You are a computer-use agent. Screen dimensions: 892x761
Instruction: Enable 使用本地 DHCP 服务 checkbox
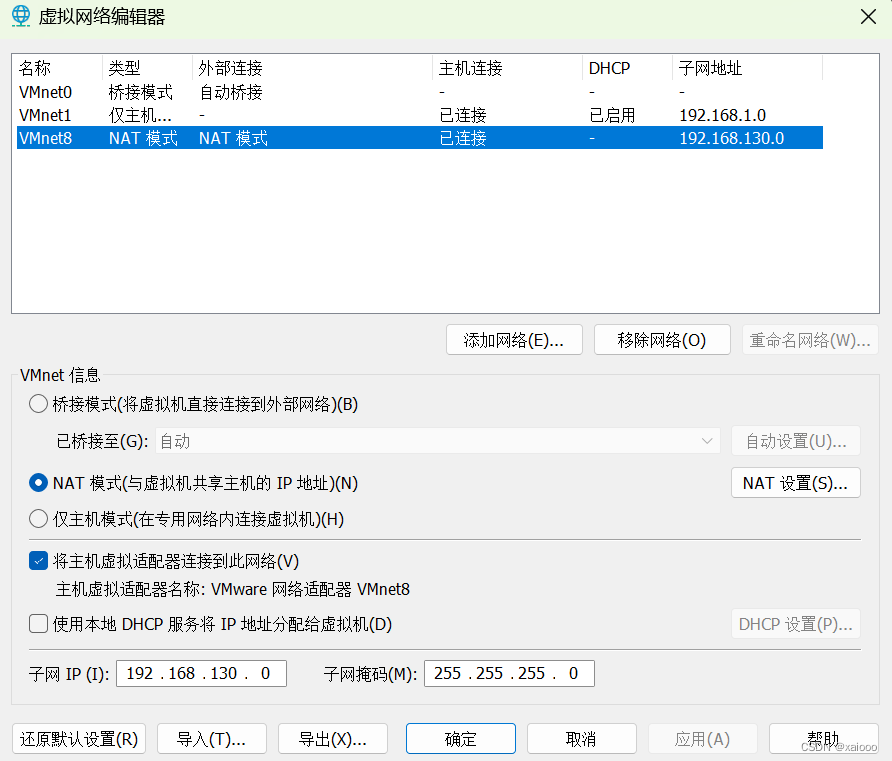click(38, 624)
